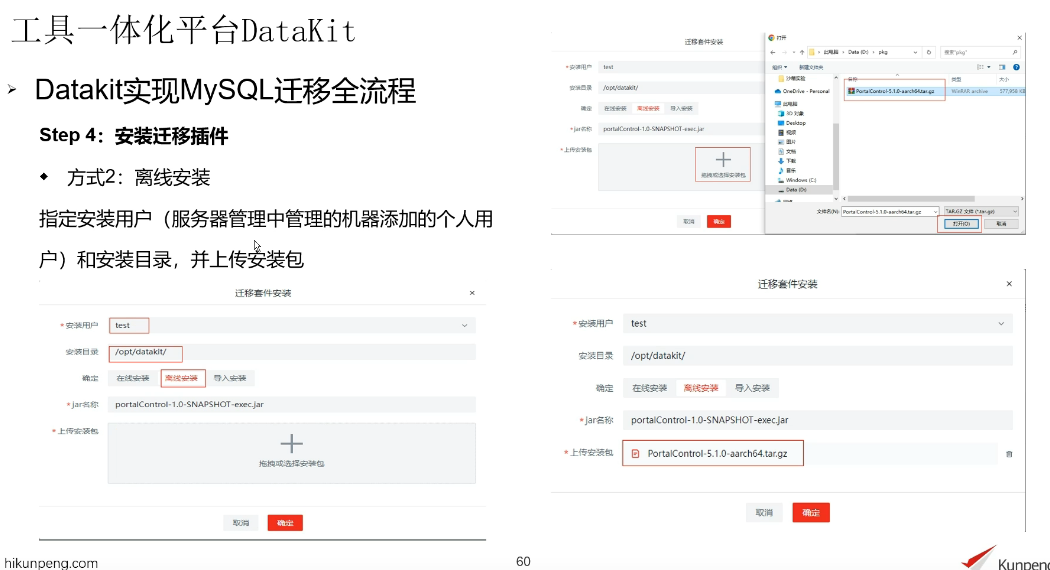Click the jar名称 field in the bottom-right dialog
Viewport: 1050px width, 570px height.
click(x=818, y=420)
